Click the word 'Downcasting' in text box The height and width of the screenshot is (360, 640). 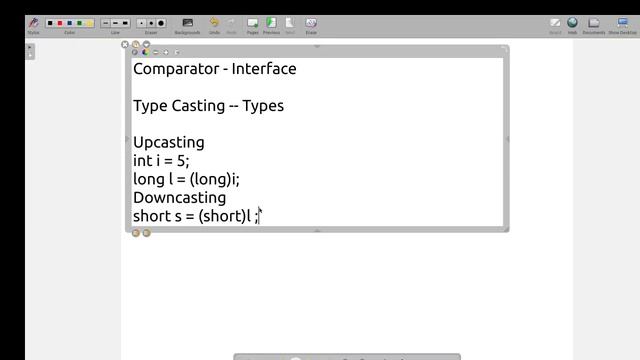pyautogui.click(x=180, y=198)
